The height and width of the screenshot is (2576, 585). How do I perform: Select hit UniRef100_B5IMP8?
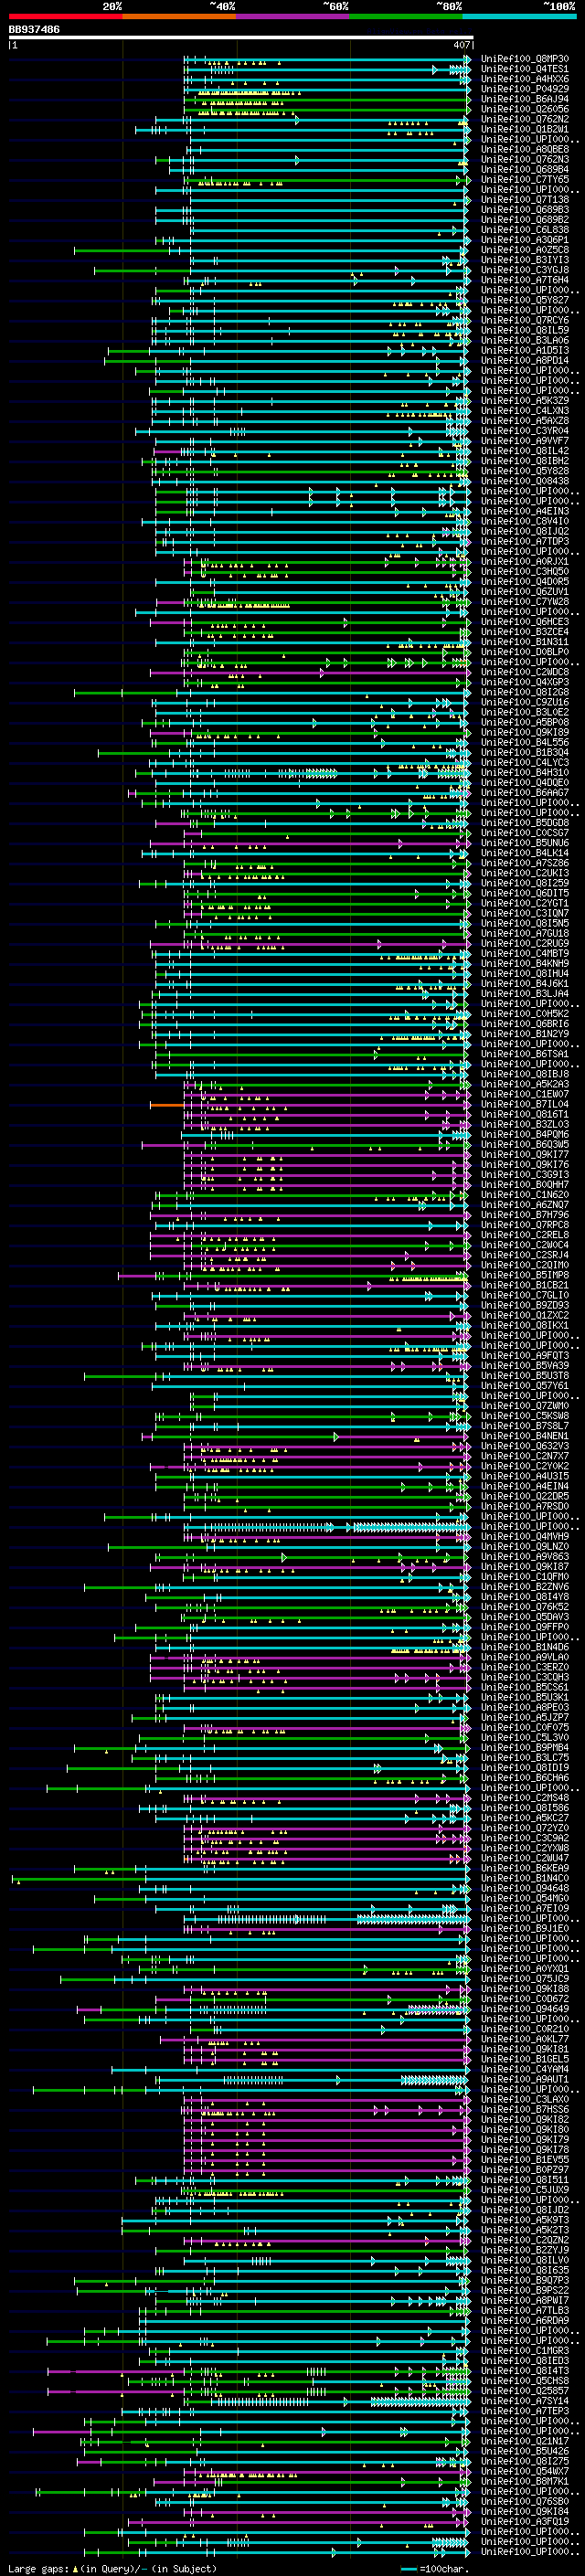525,1275
